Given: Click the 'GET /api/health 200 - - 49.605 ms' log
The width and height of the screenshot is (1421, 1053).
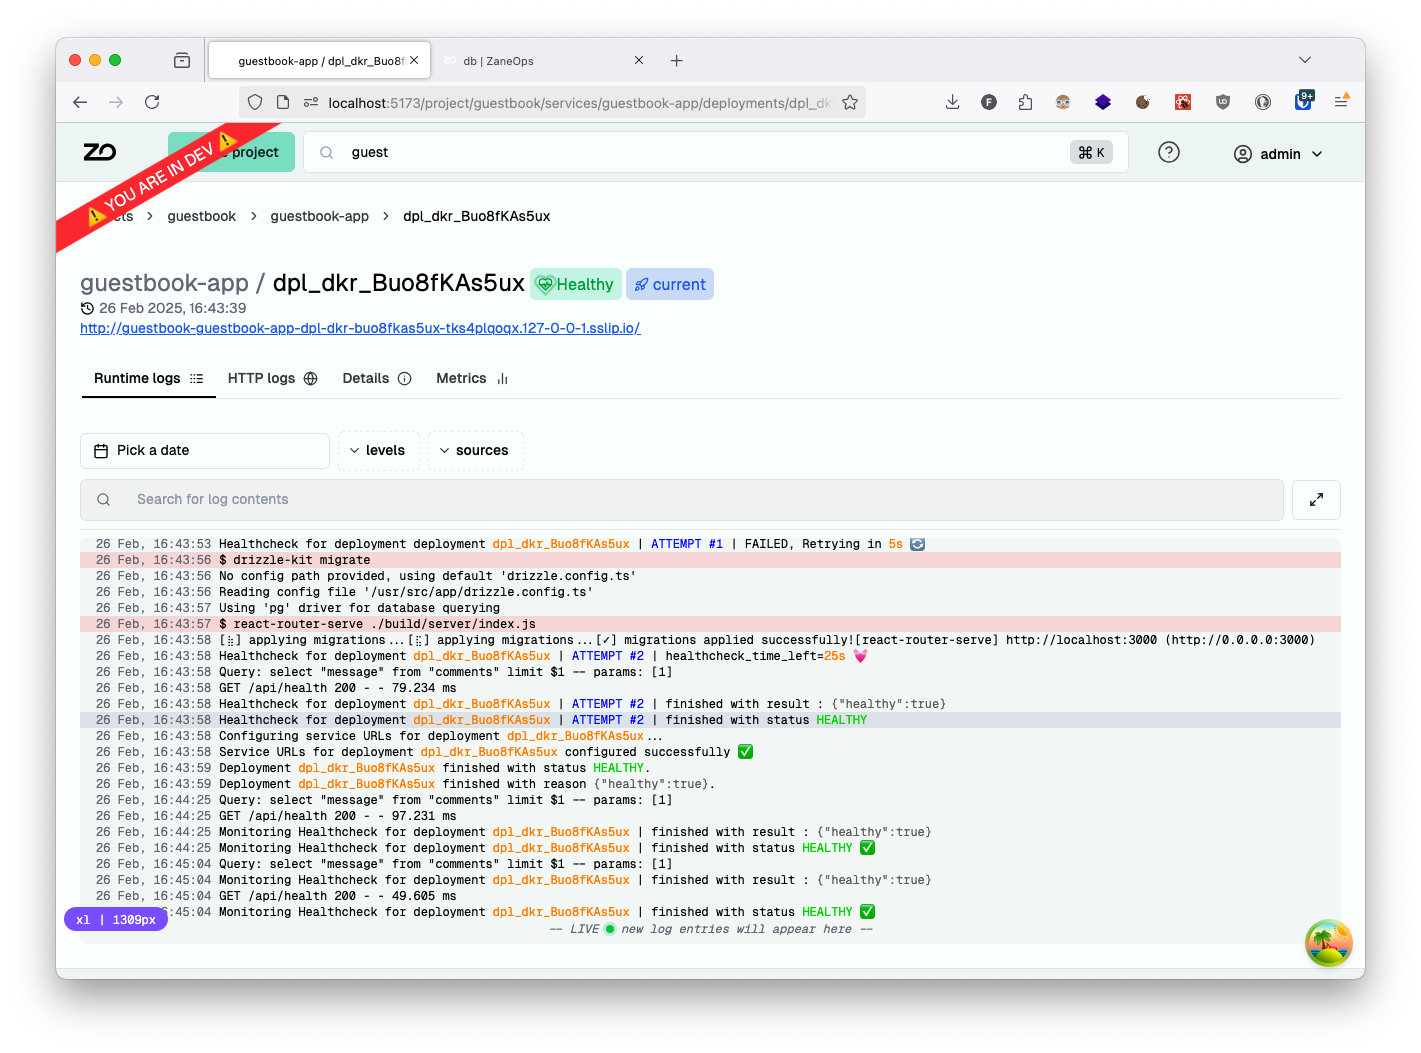Looking at the screenshot, I should point(710,896).
